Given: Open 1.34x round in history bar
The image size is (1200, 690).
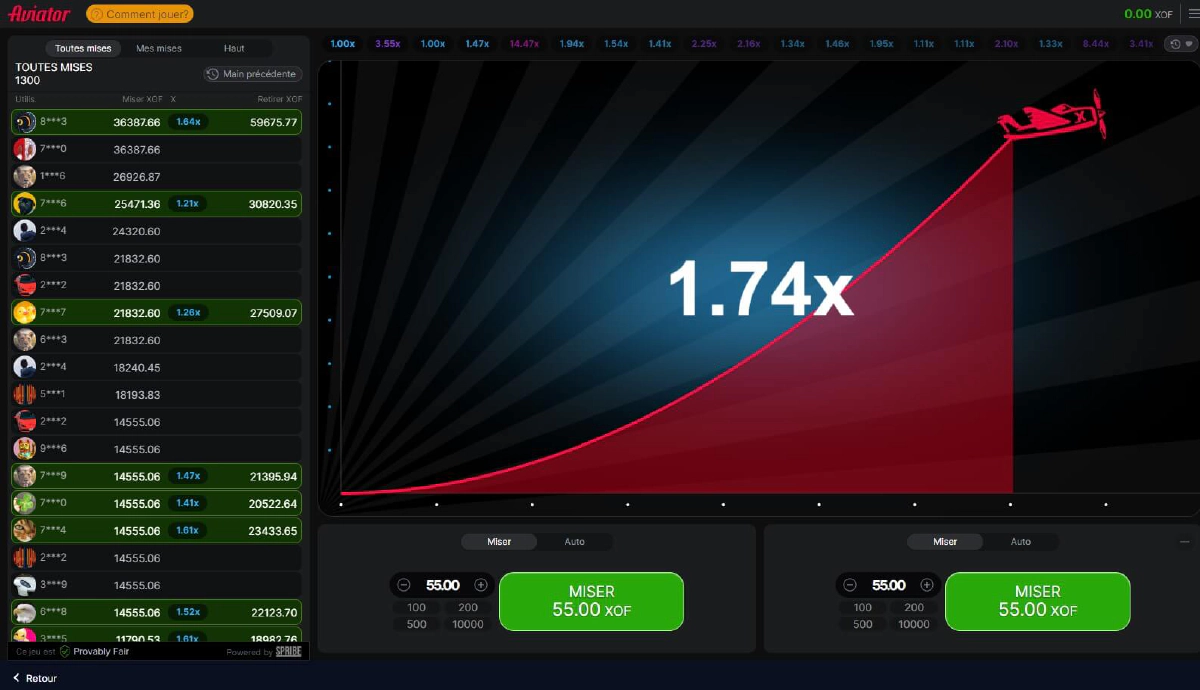Looking at the screenshot, I should pos(793,44).
